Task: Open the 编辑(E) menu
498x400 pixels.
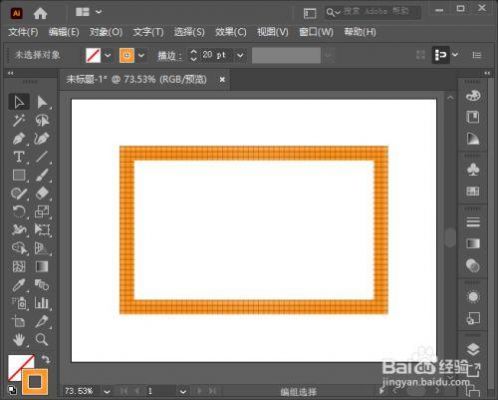Action: click(64, 32)
